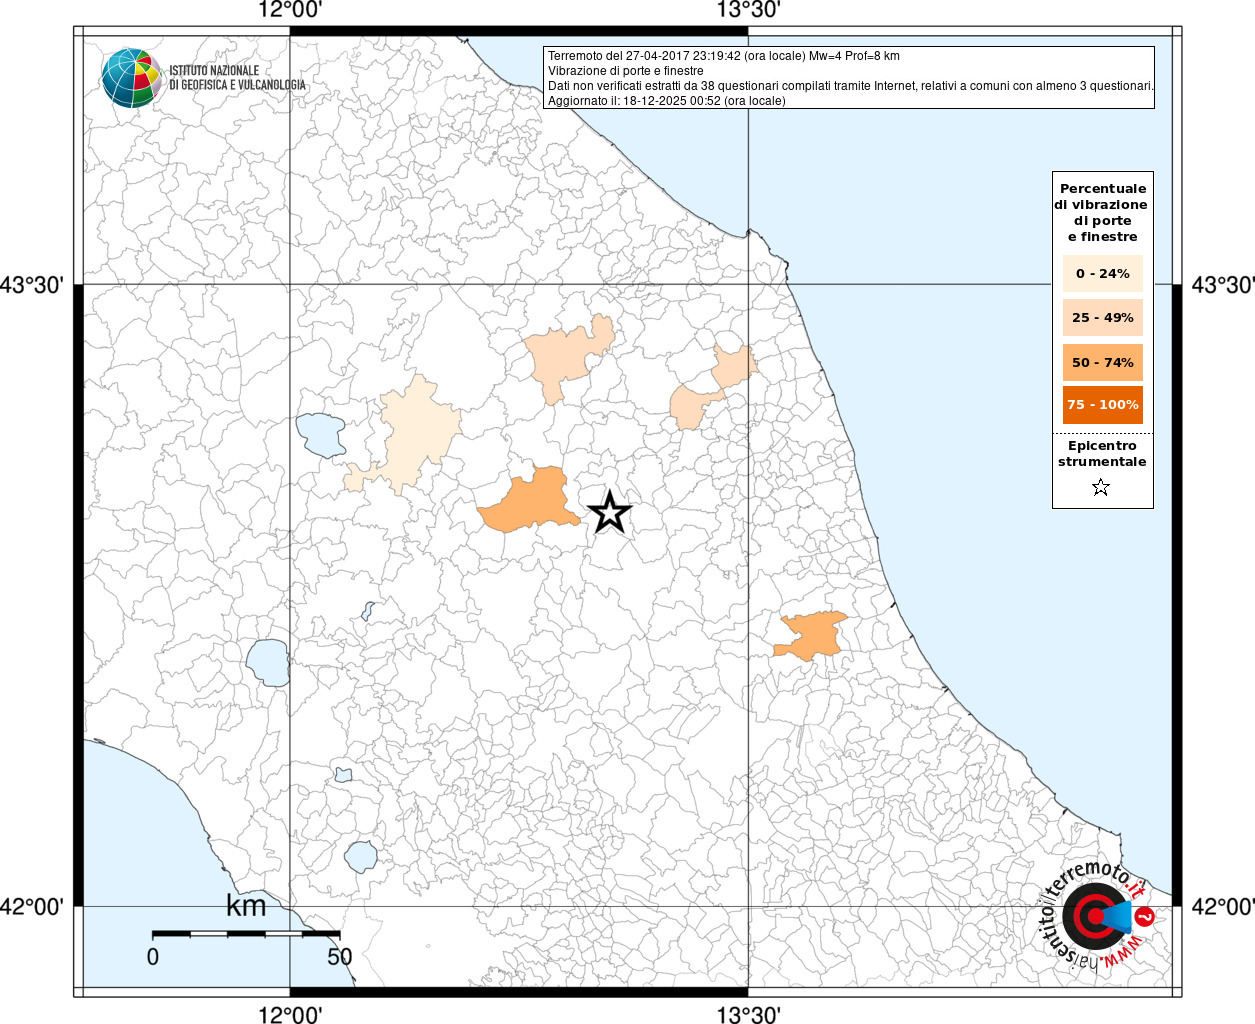1255x1024 pixels.
Task: Click the right 43°30' latitude label
Action: point(1222,285)
